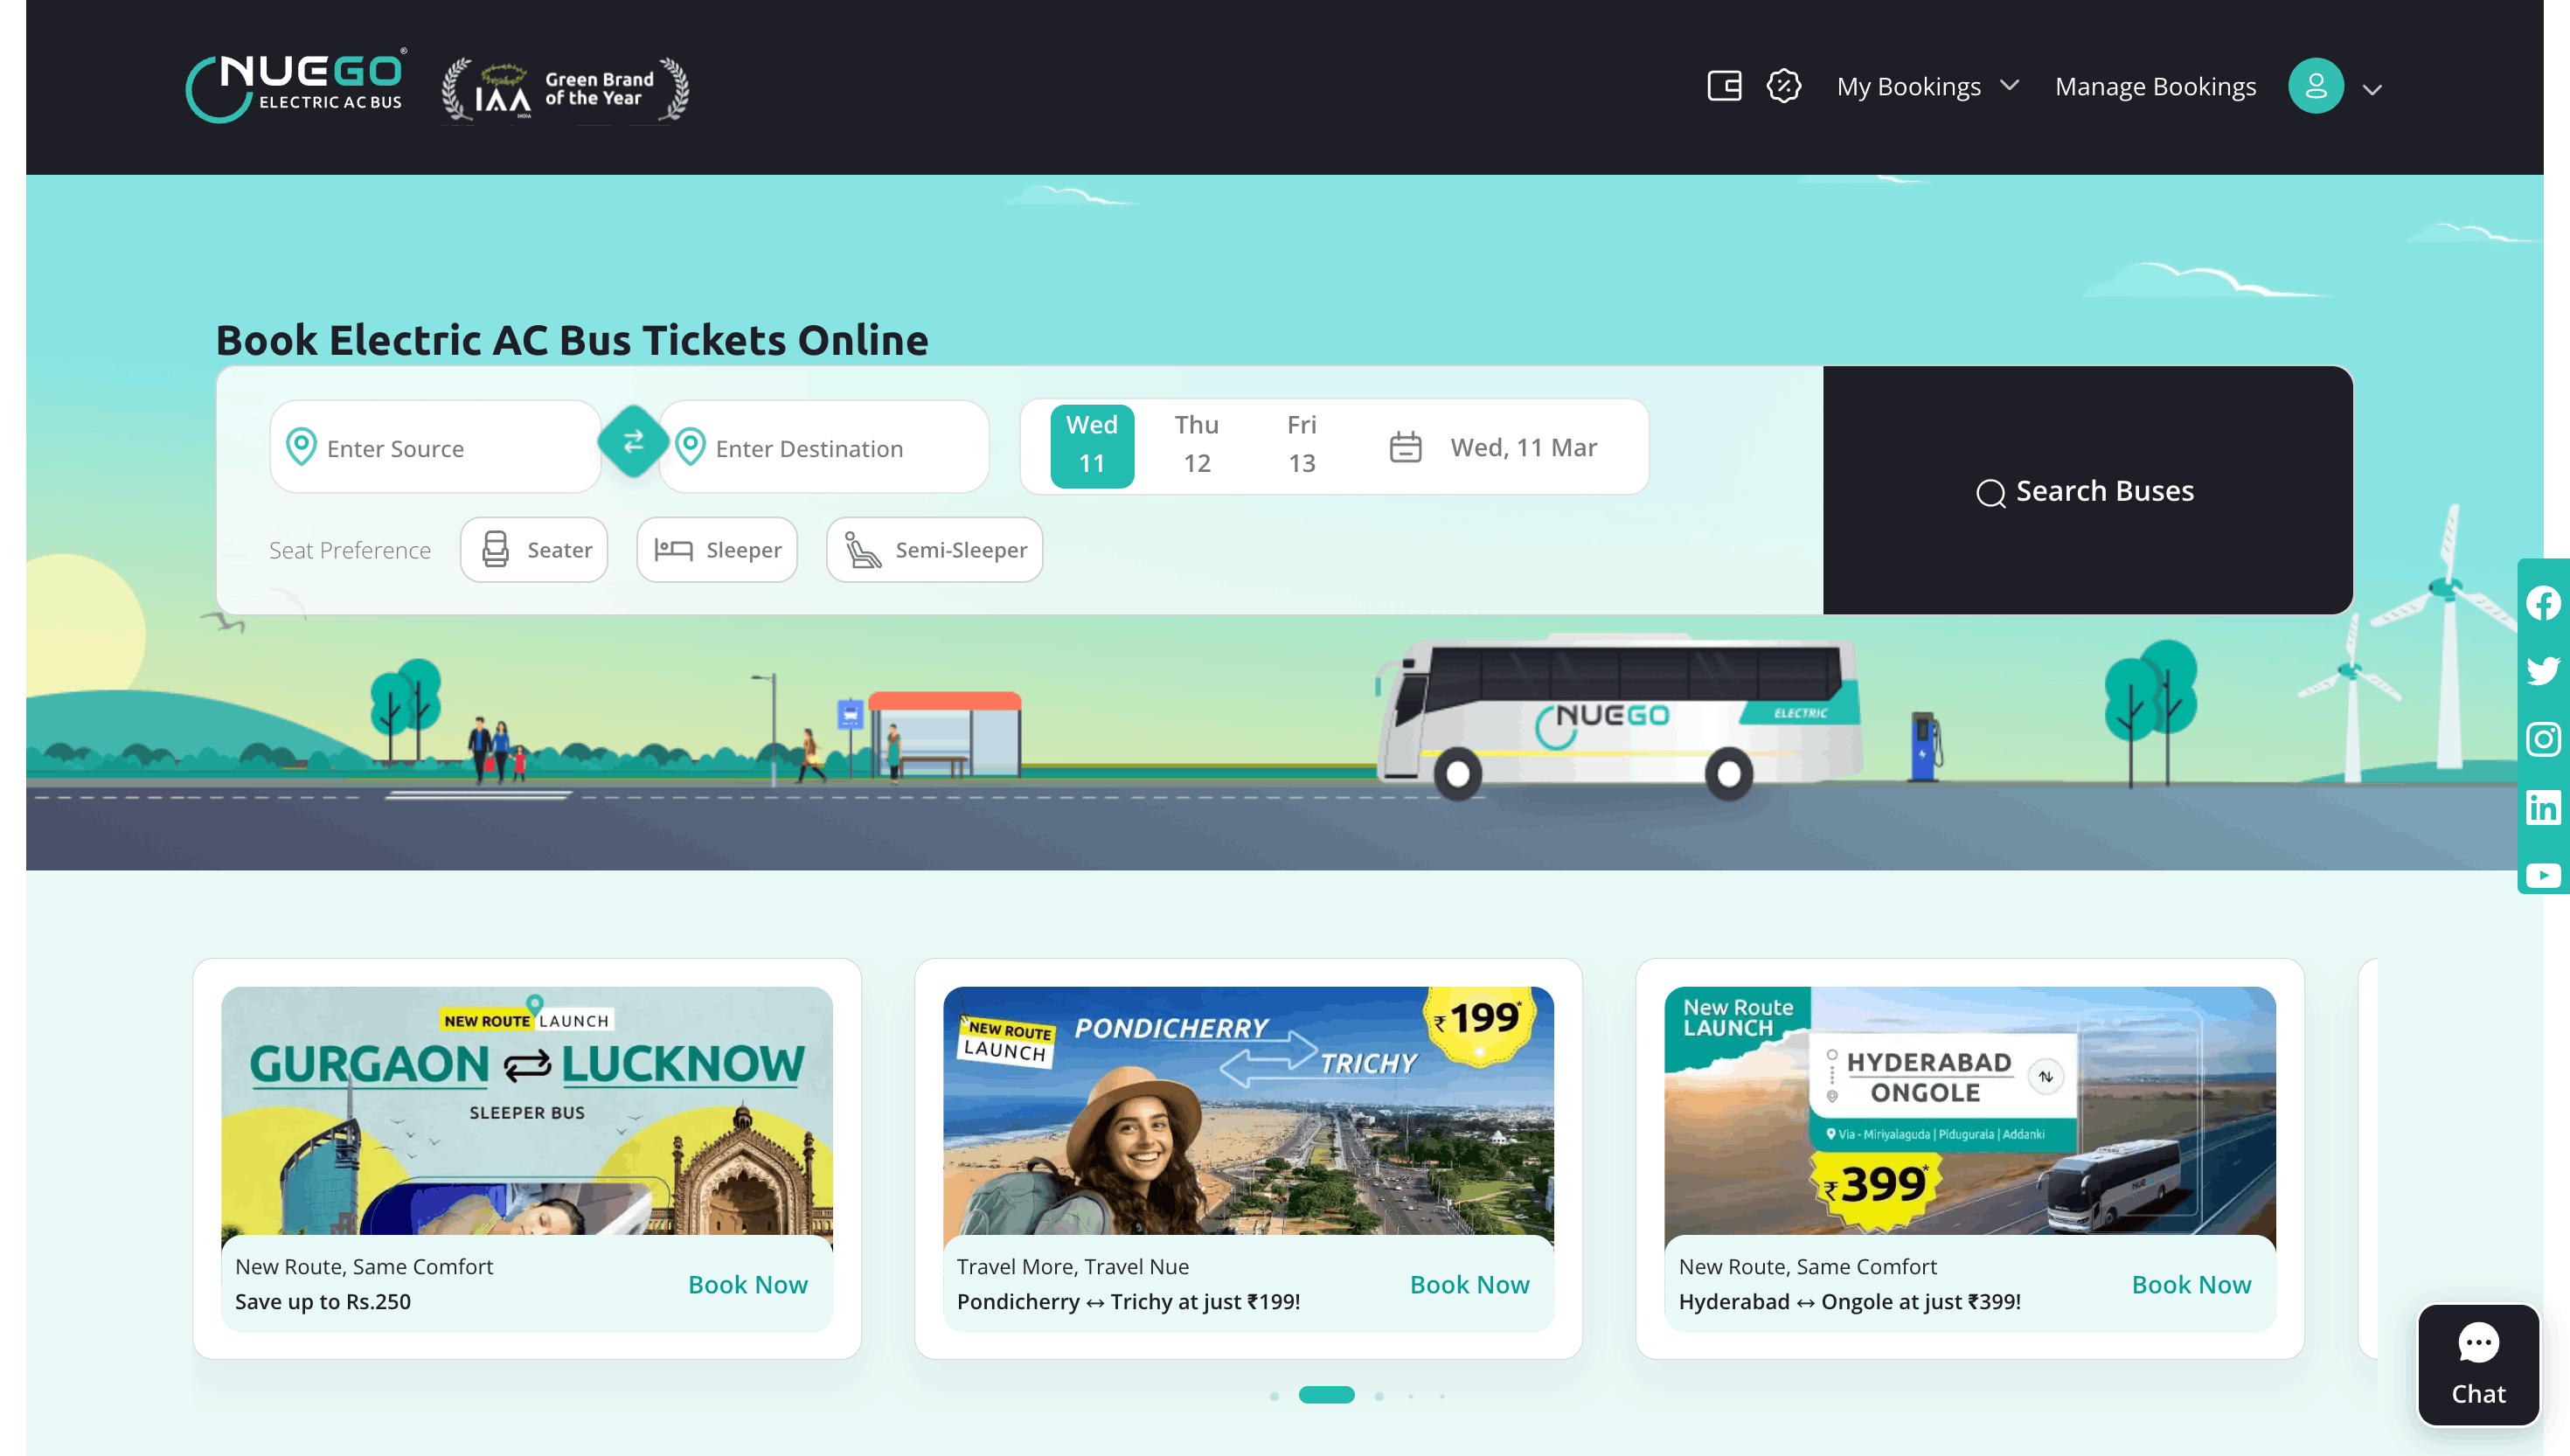This screenshot has width=2570, height=1456.
Task: Swap source and destination cities
Action: coord(633,442)
